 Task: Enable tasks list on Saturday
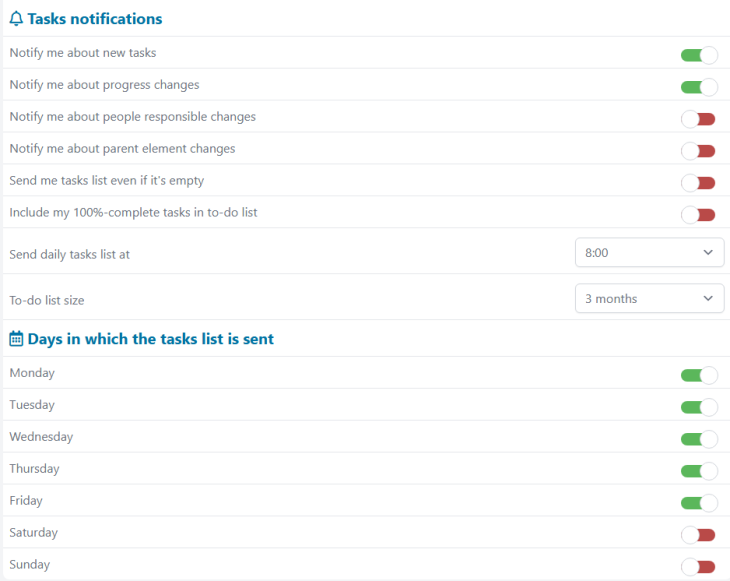[x=698, y=535]
